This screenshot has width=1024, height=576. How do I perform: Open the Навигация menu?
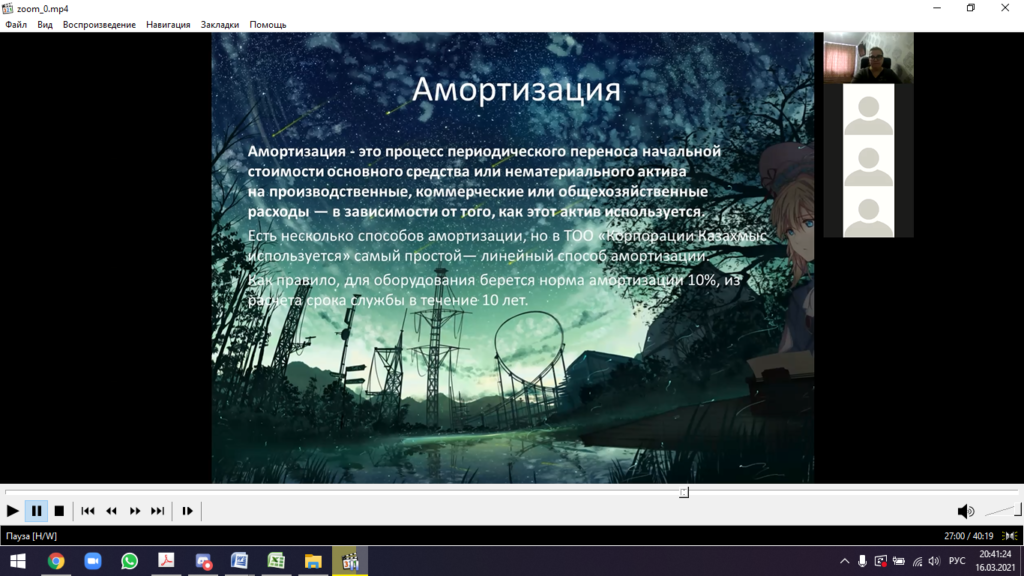coord(168,25)
